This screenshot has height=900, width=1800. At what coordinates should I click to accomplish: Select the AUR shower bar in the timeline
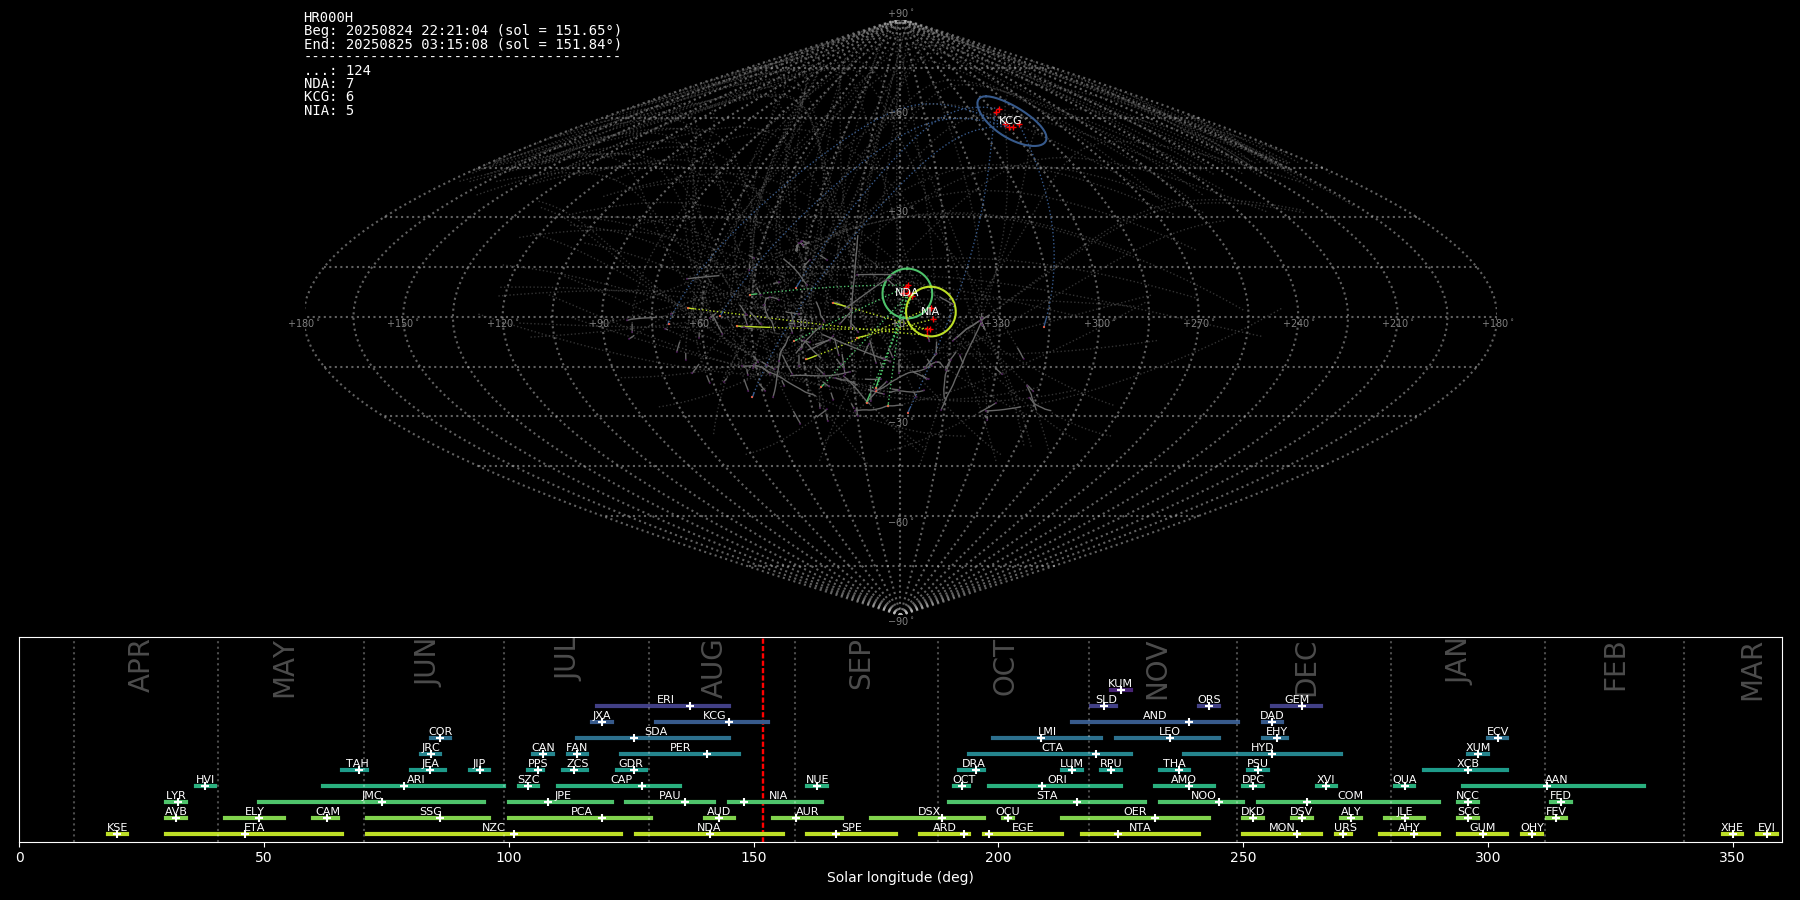[807, 818]
